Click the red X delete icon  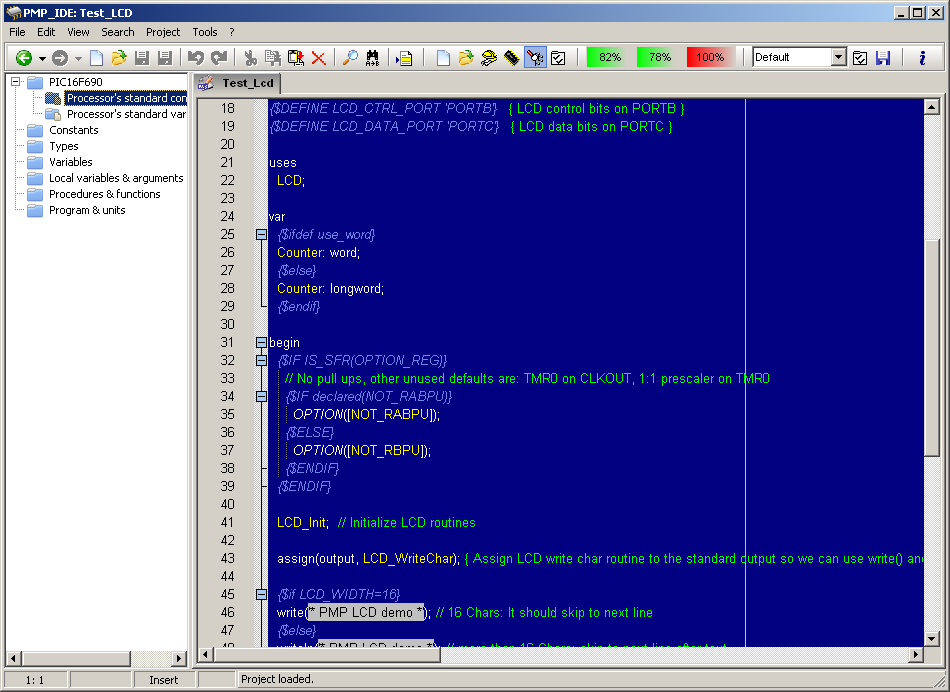pyautogui.click(x=319, y=58)
